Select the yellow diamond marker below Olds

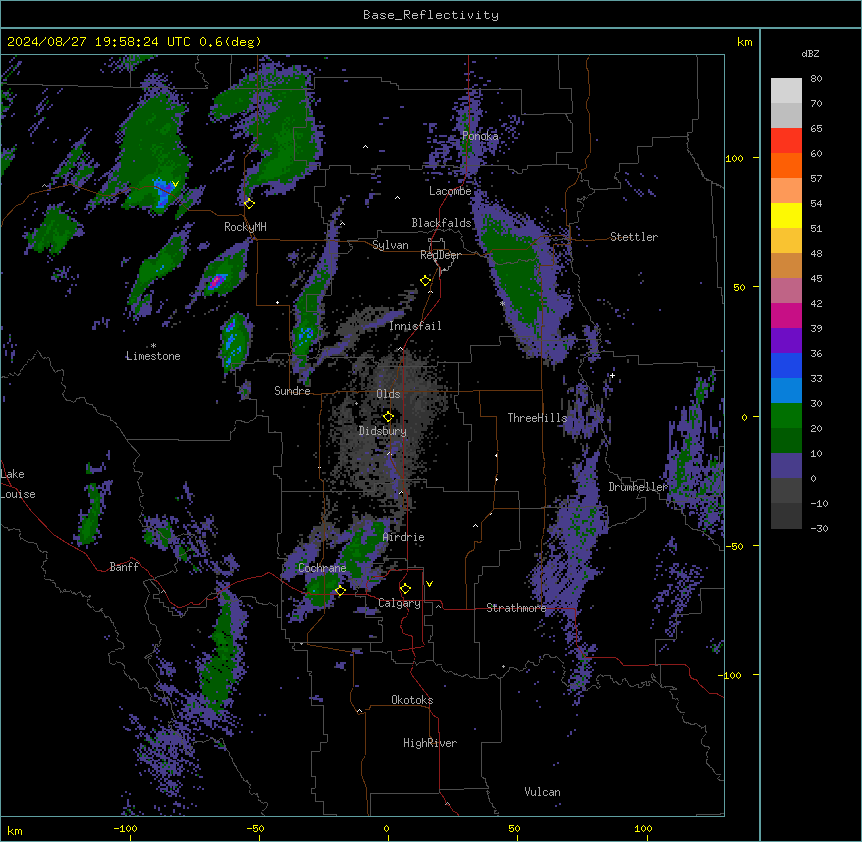(388, 417)
